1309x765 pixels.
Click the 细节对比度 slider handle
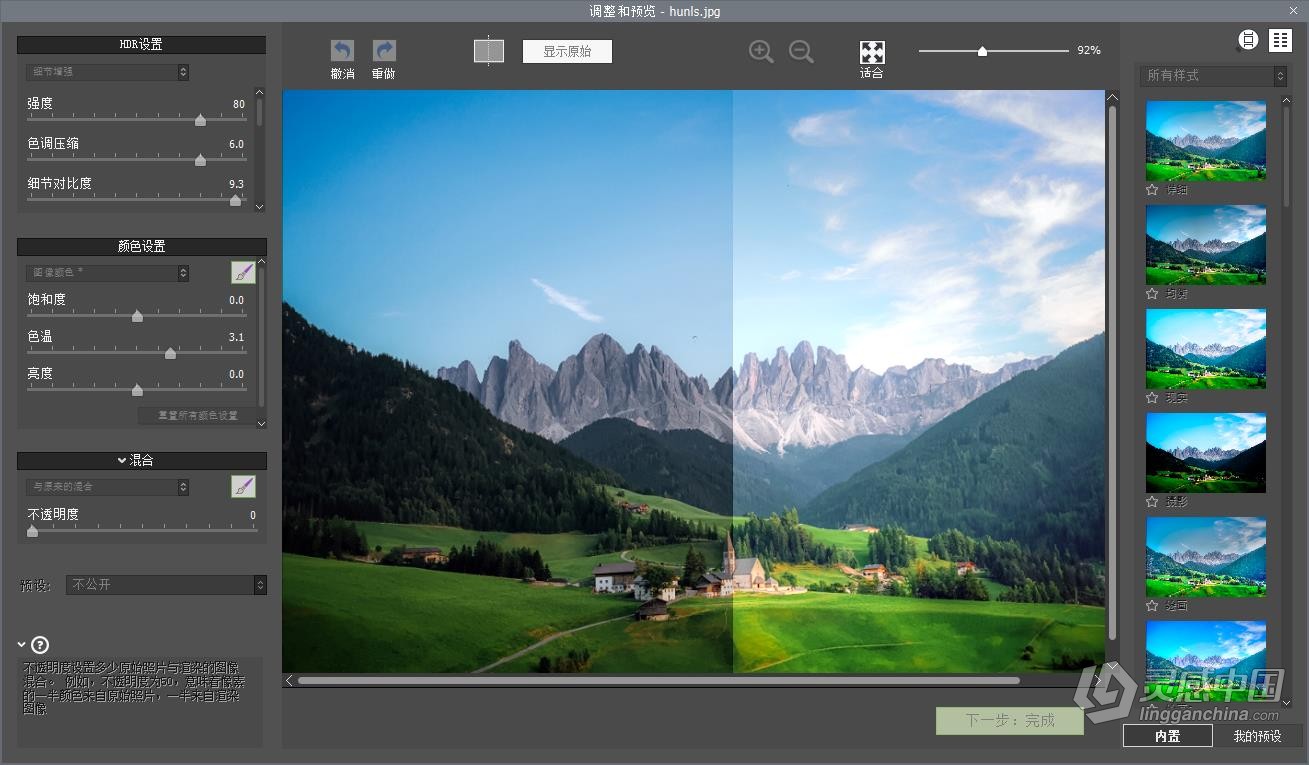(236, 200)
